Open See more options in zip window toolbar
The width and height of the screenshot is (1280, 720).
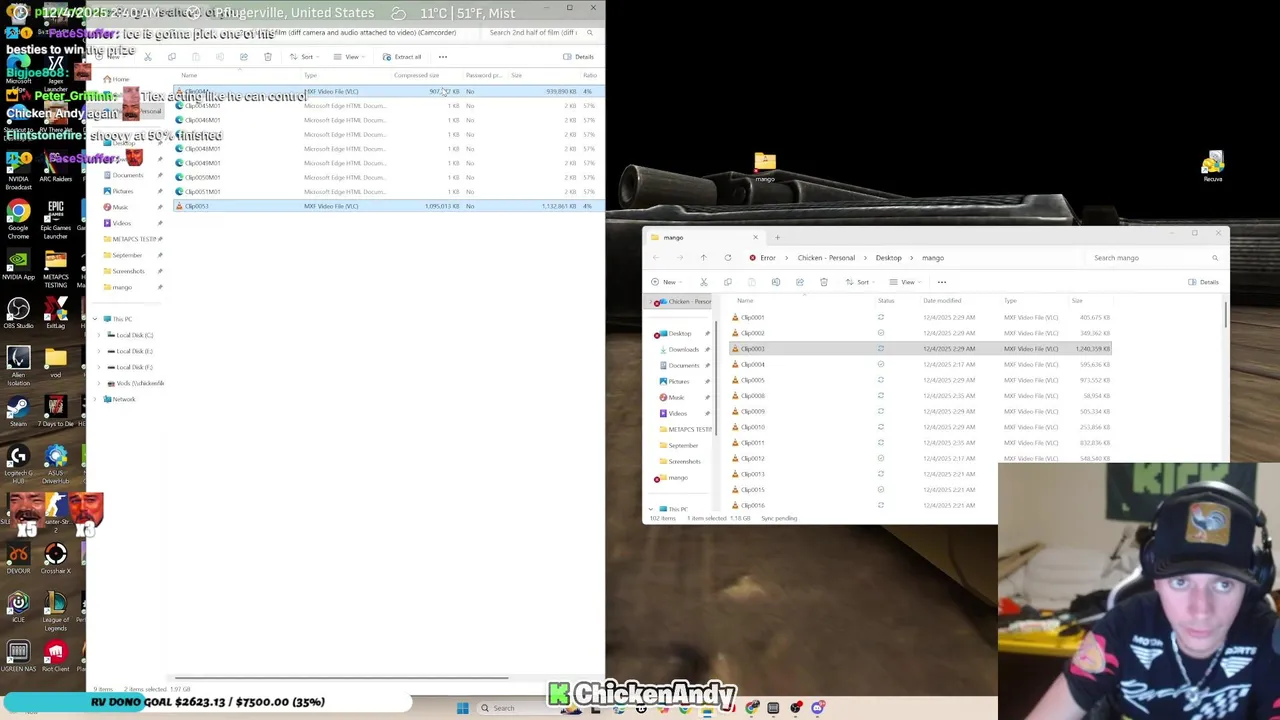pos(443,57)
